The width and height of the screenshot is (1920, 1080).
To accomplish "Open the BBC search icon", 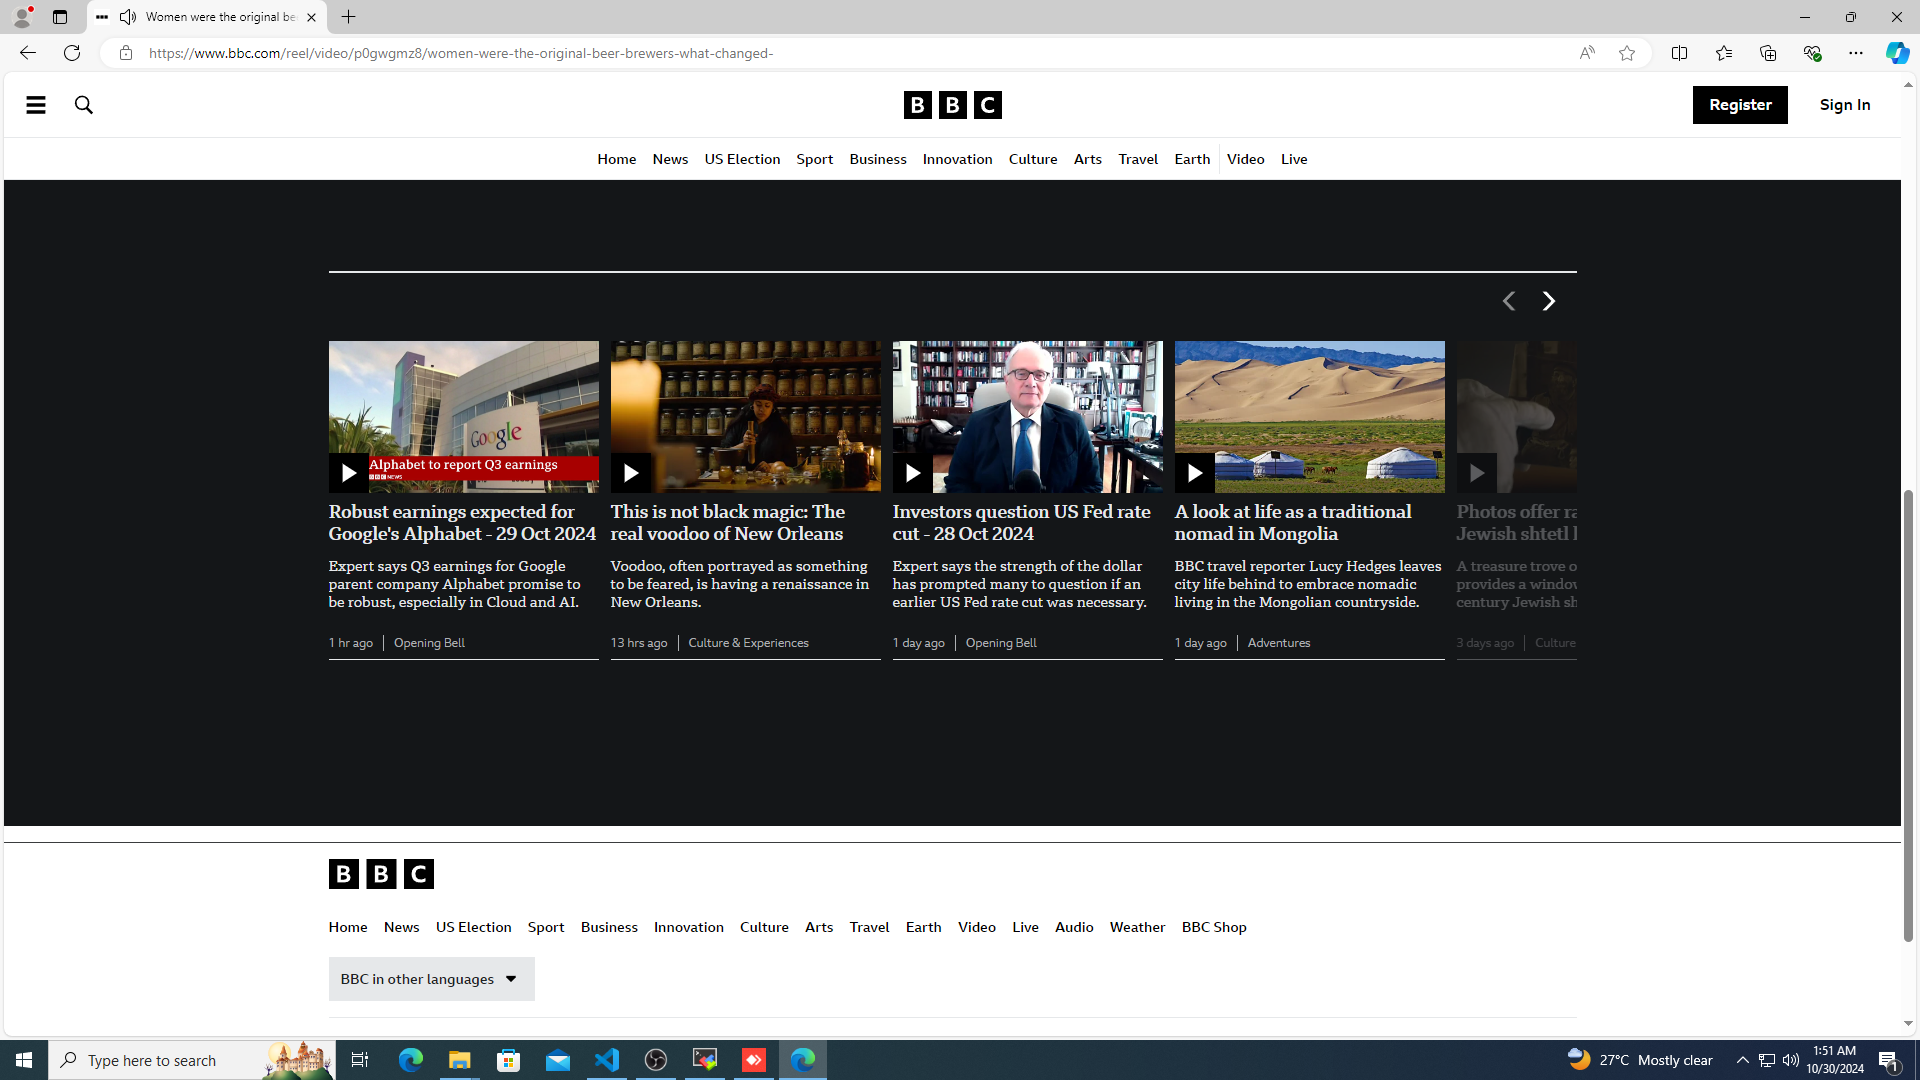I will click(84, 105).
